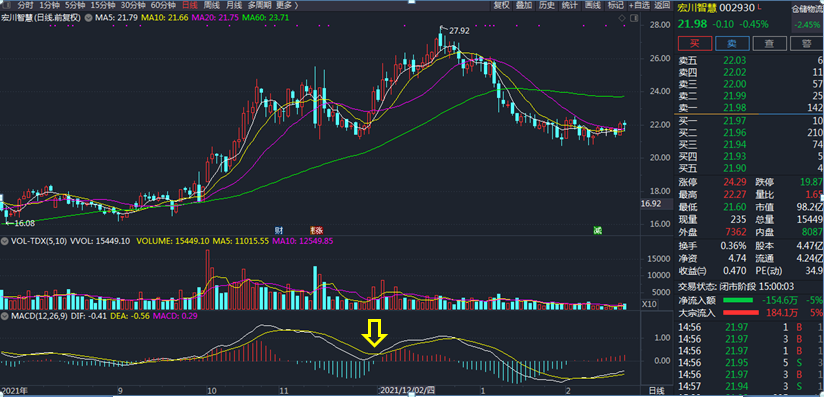The width and height of the screenshot is (824, 397).
Task: Select the 日线 daily chart tab
Action: pyautogui.click(x=190, y=6)
